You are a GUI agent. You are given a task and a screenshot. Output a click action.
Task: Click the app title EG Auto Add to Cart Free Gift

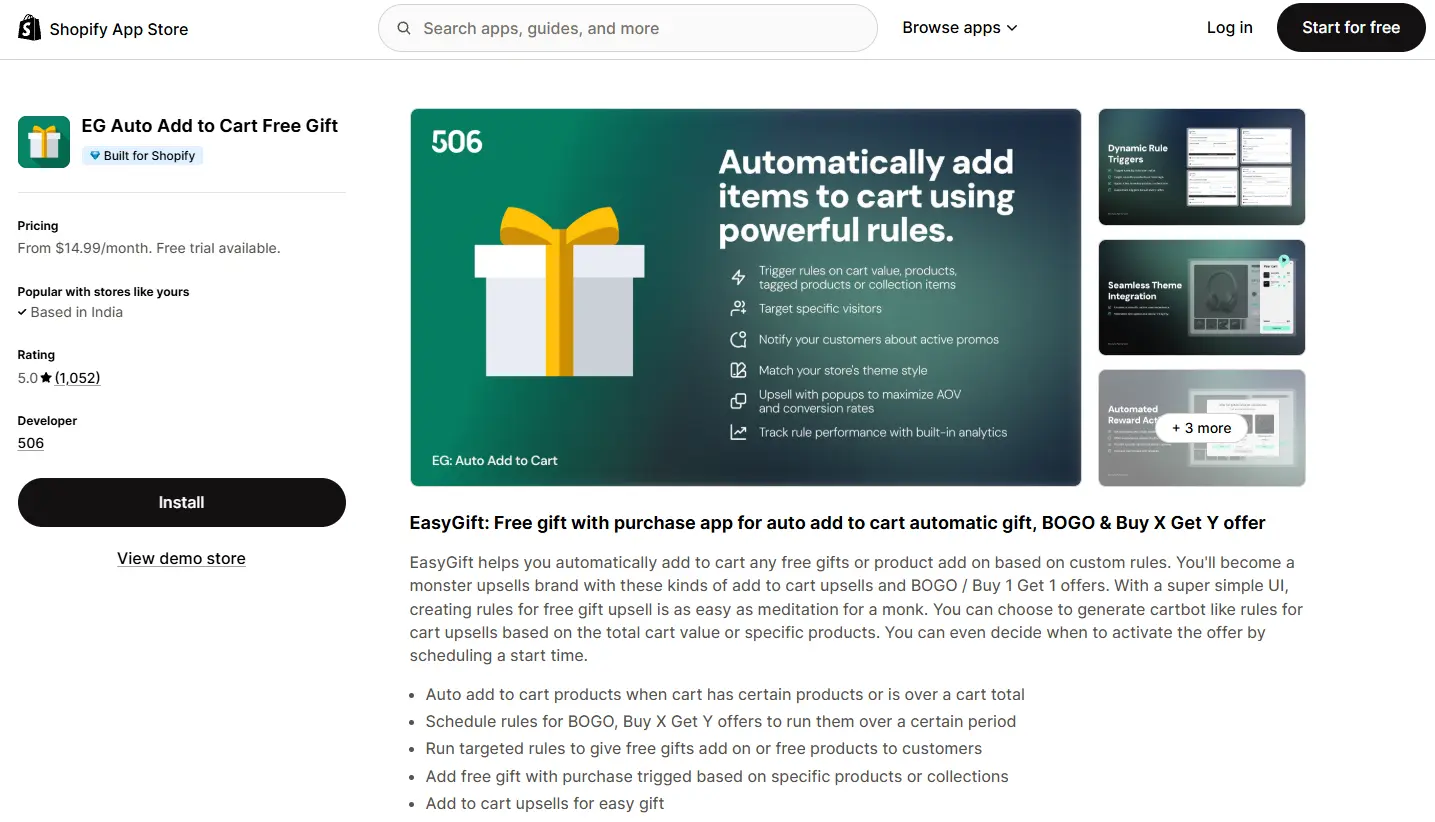point(210,125)
